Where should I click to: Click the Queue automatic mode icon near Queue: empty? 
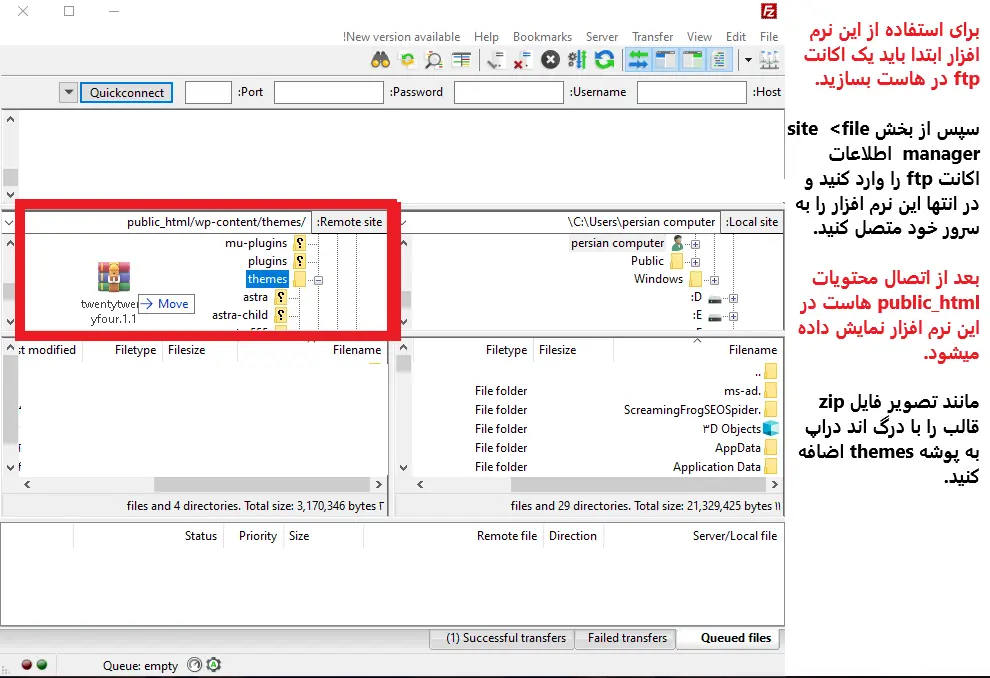tap(214, 664)
